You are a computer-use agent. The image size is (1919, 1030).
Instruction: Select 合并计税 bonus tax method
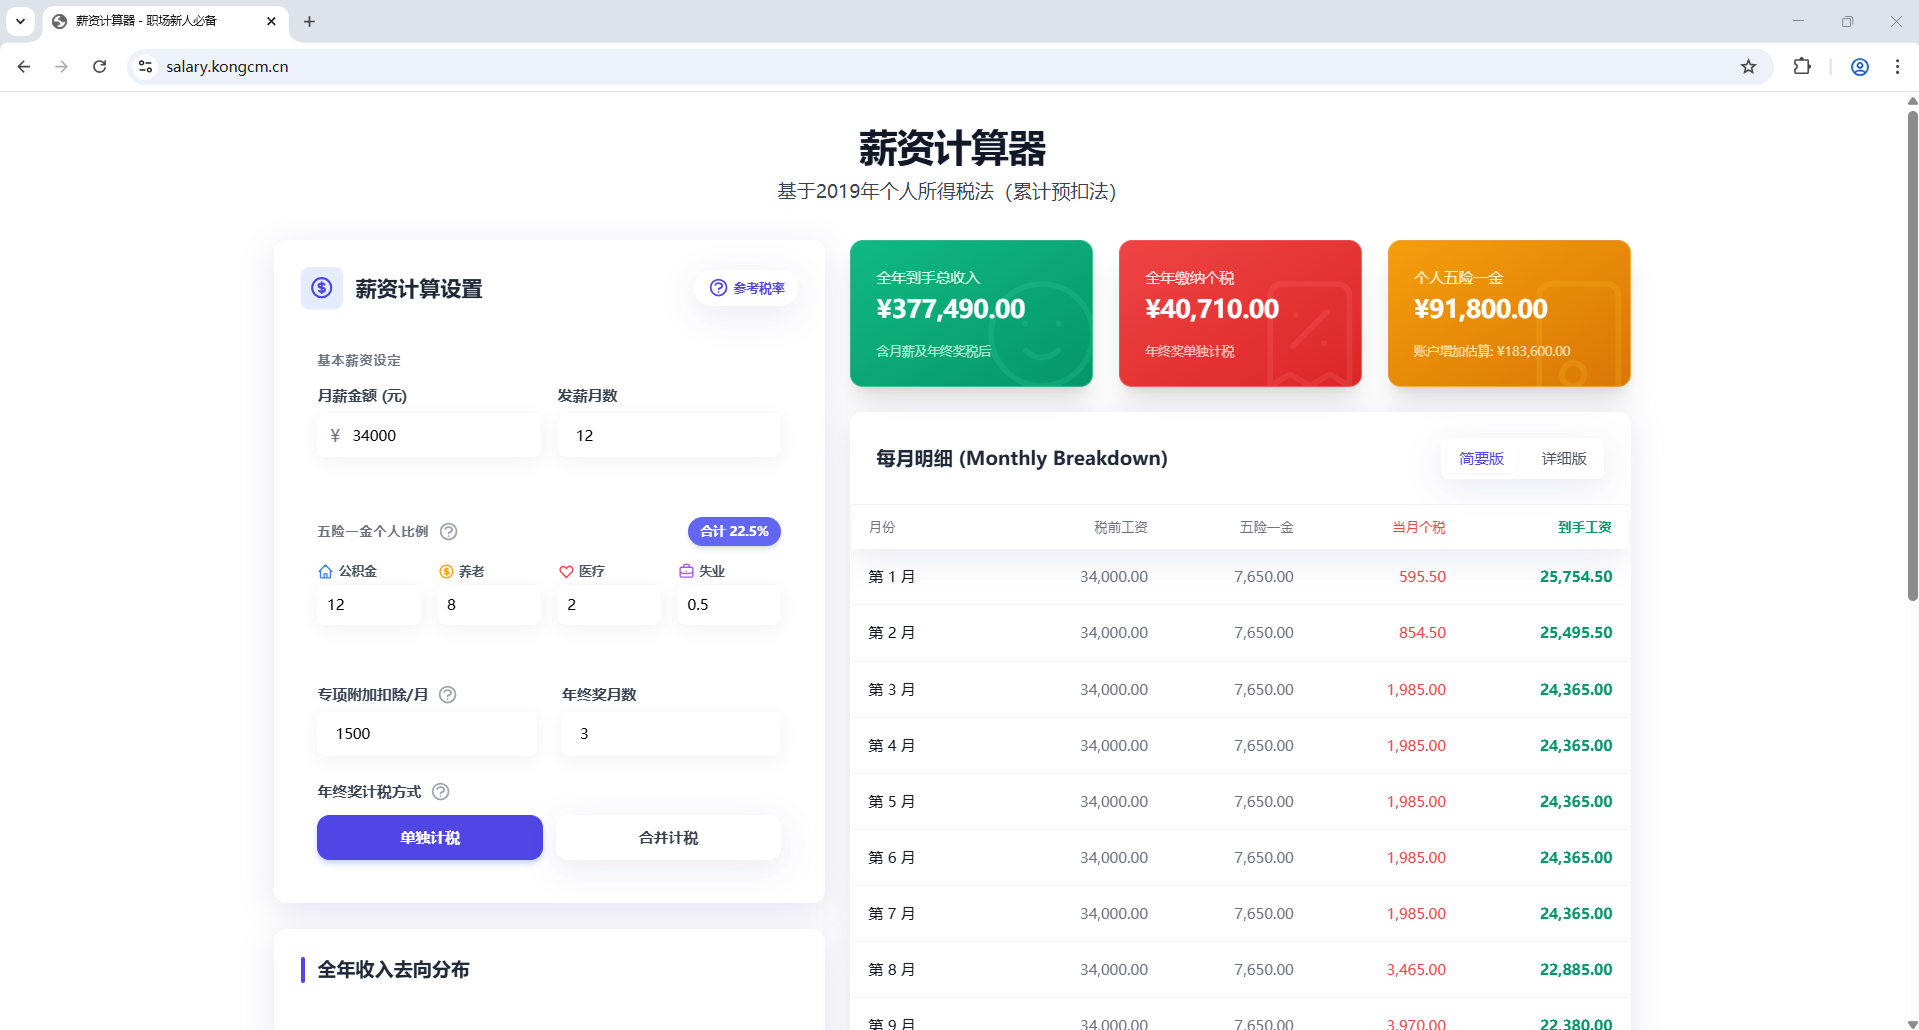pos(668,838)
